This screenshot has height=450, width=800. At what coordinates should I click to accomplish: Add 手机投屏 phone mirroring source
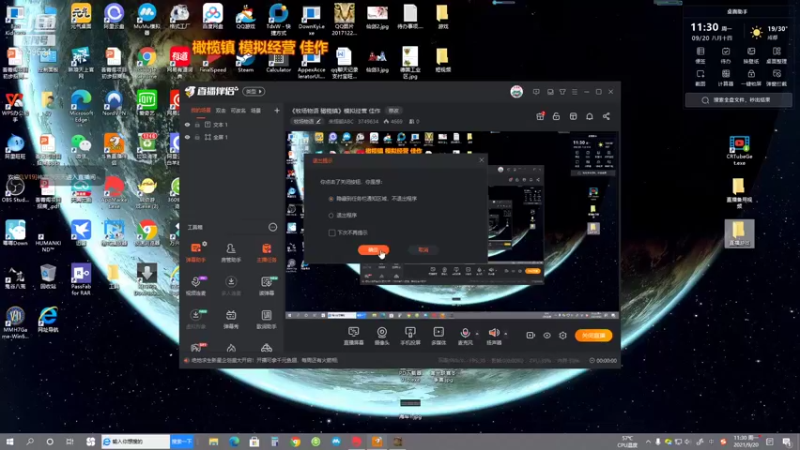point(410,336)
